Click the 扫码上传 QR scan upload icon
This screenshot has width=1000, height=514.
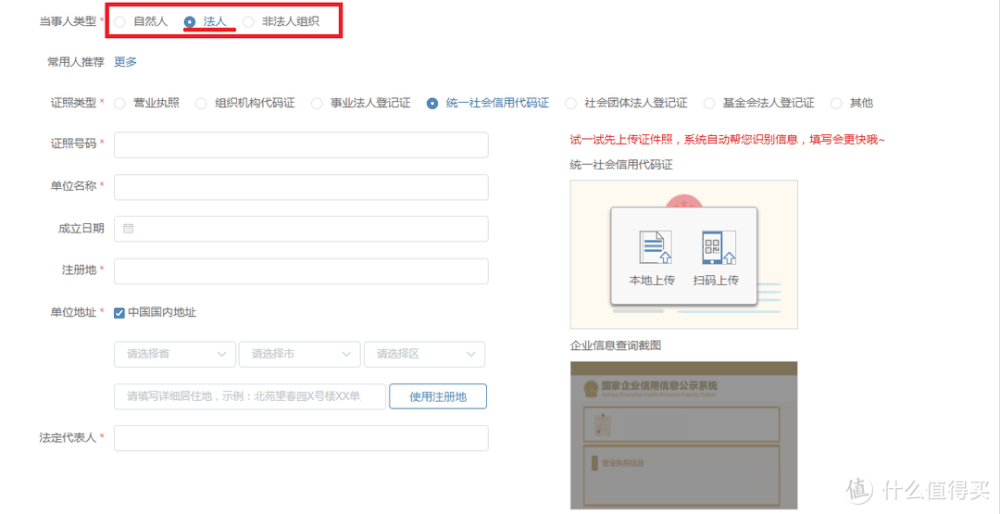[x=717, y=247]
